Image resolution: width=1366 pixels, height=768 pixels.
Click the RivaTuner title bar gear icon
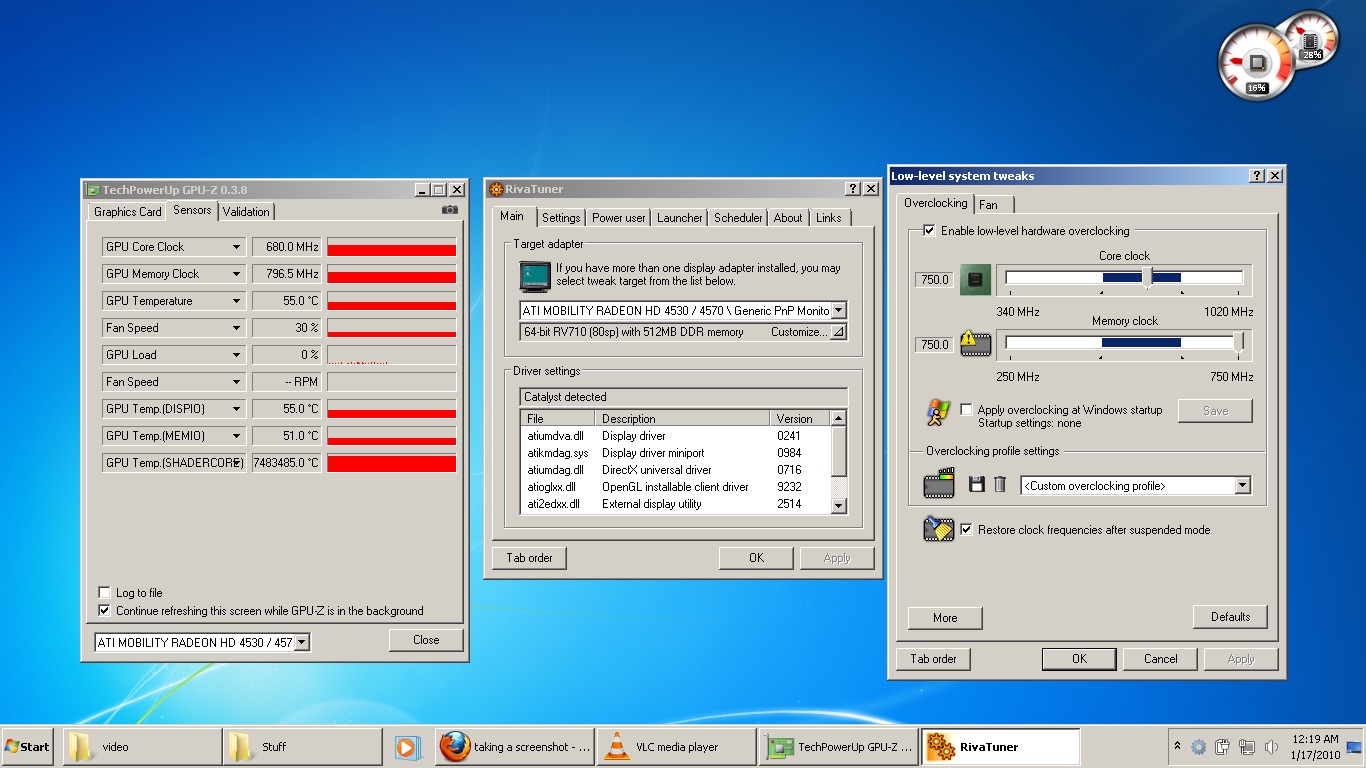(495, 189)
